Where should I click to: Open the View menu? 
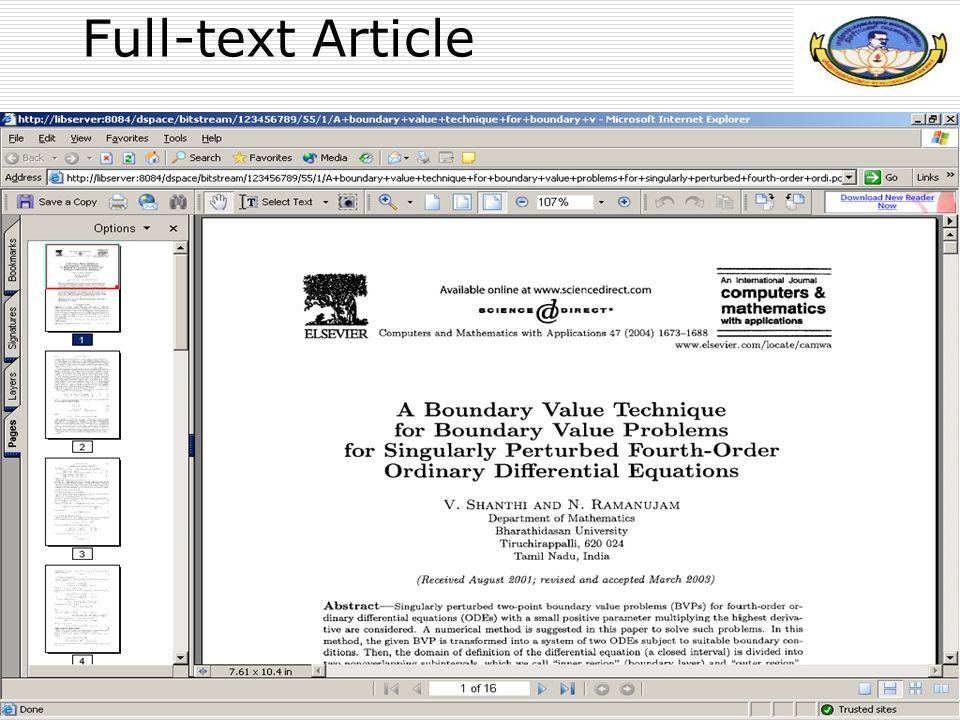click(80, 138)
